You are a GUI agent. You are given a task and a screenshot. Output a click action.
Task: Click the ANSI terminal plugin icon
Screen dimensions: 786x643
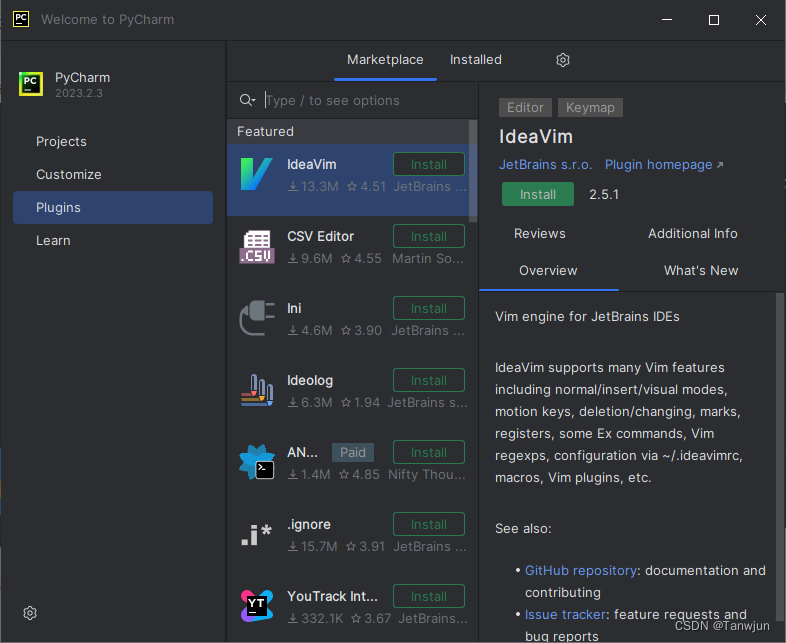pos(257,462)
